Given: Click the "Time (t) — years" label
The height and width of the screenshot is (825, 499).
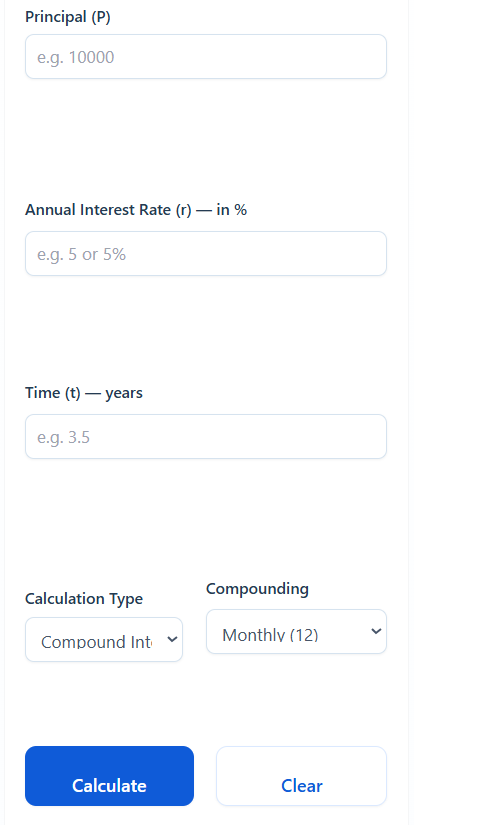Looking at the screenshot, I should 84,393.
